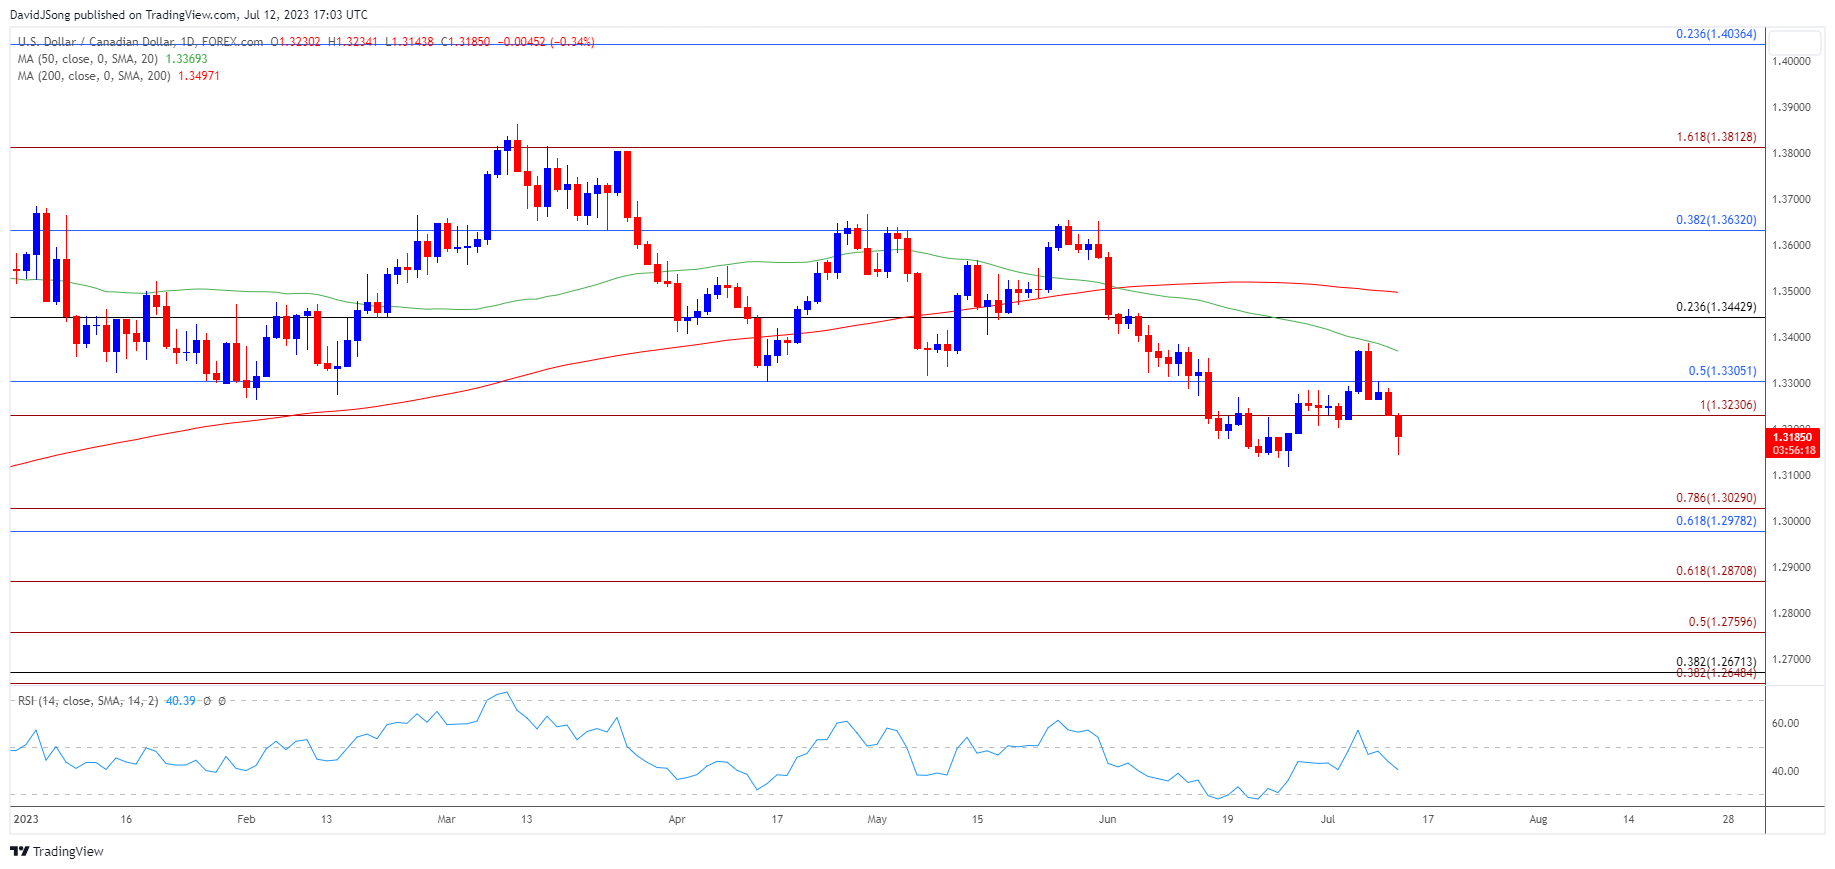Screen dimensions: 1835x869
Task: Select the MA (50, close, 0, SMA, 20) legend
Action: tap(88, 59)
